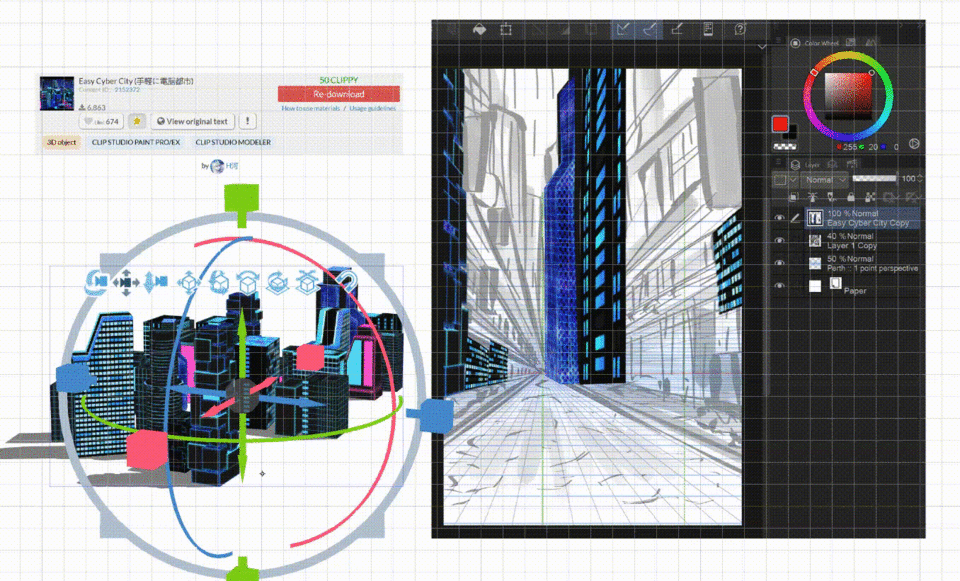Open the third color palette tab icon
The height and width of the screenshot is (581, 960).
(x=870, y=42)
